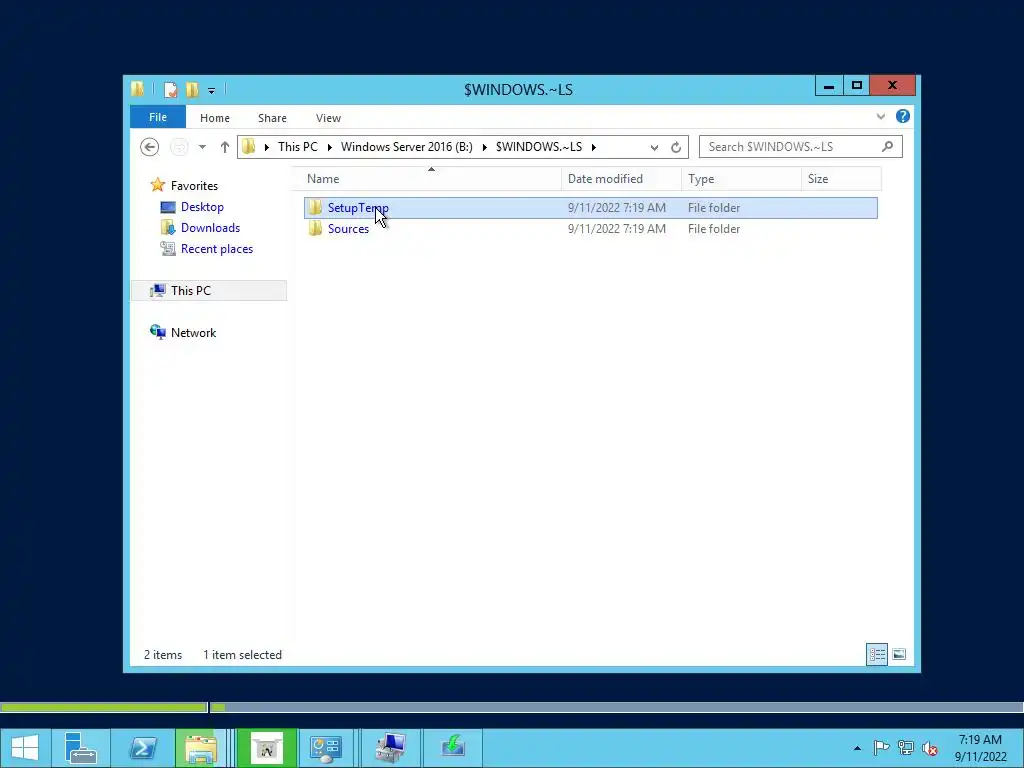The height and width of the screenshot is (768, 1024).
Task: Sort by Date modified column header
Action: [621, 179]
